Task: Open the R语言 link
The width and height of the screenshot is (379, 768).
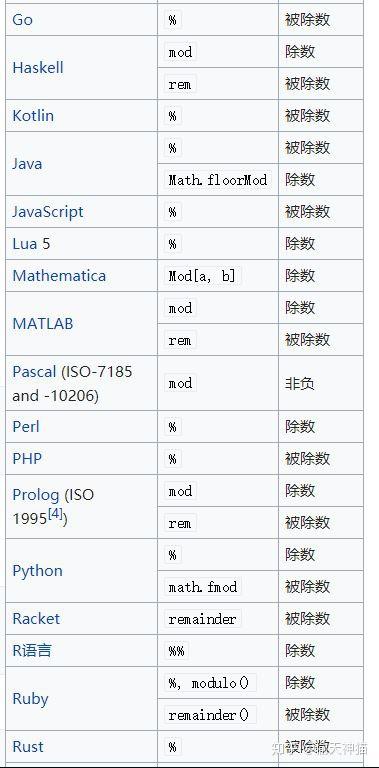Action: click(31, 650)
